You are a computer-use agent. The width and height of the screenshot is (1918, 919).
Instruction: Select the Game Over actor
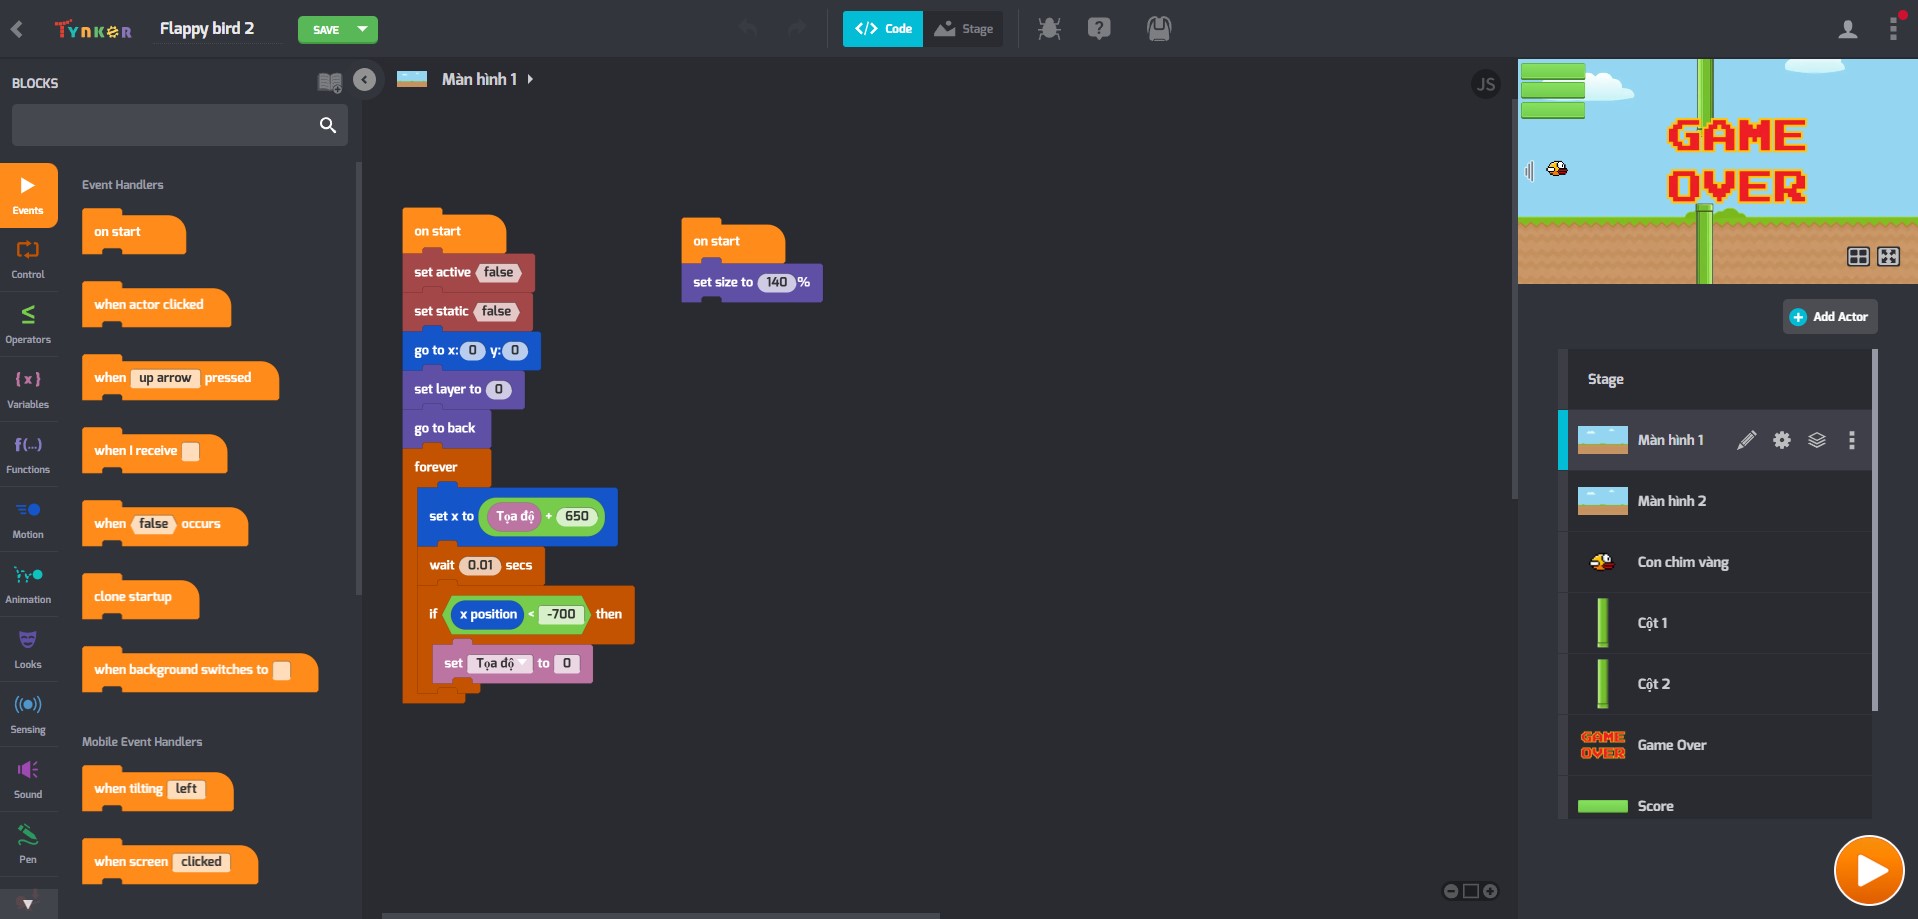pos(1719,745)
